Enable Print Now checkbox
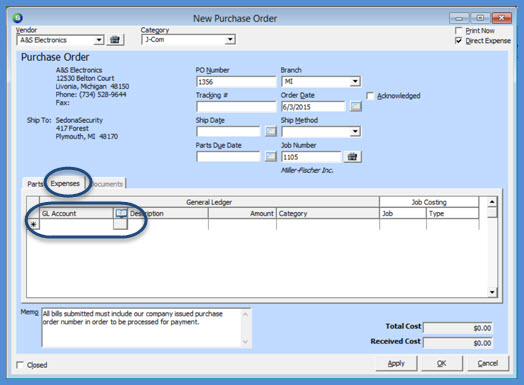Screen dimensions: 524x385 tap(459, 31)
